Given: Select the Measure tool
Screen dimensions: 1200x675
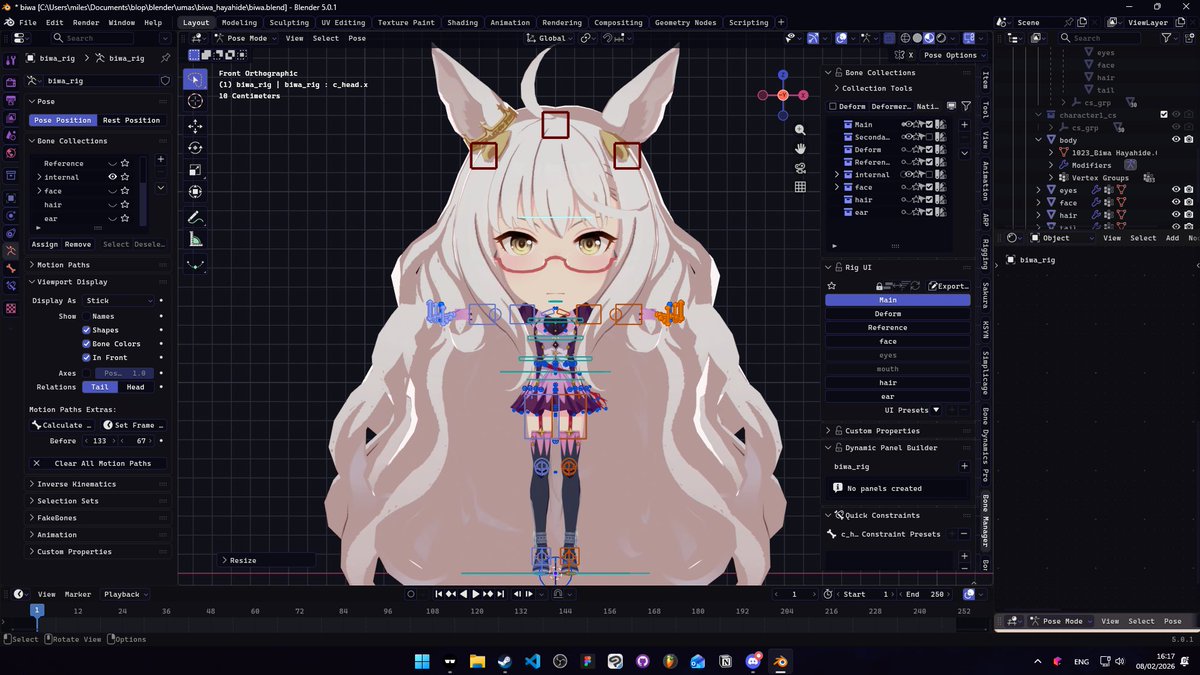Looking at the screenshot, I should 196,240.
